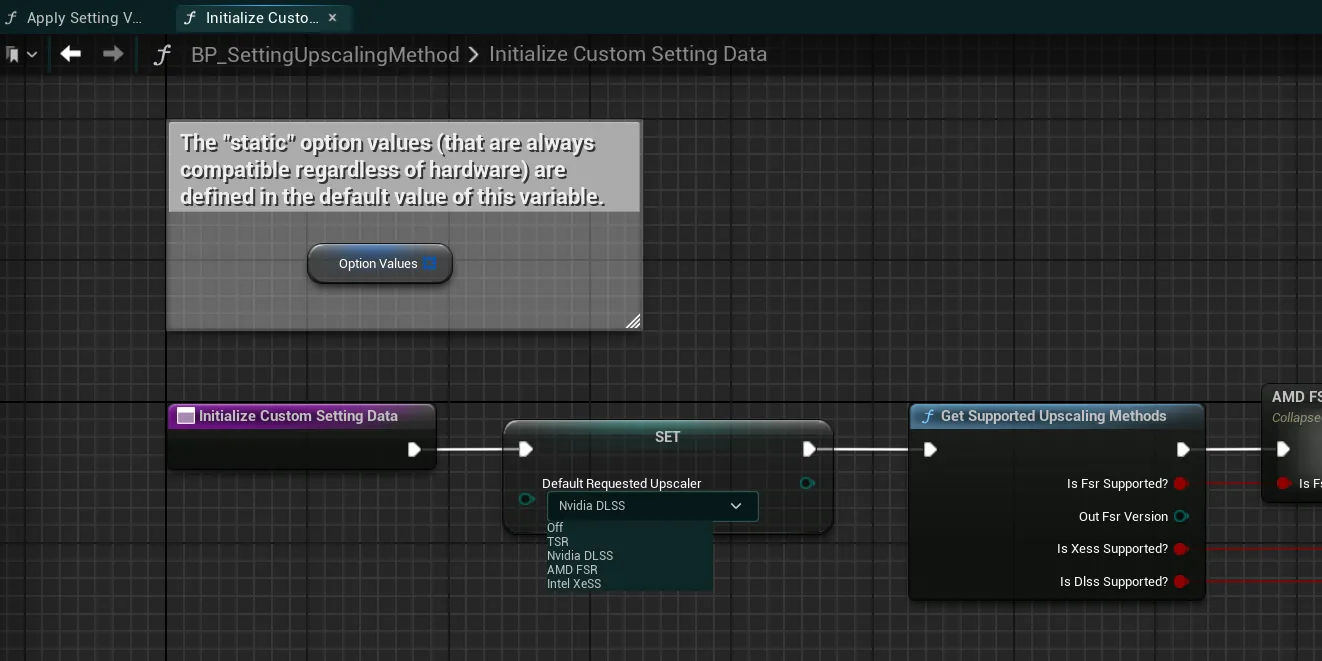Choose Off from the upscaler list
The height and width of the screenshot is (661, 1322).
[x=555, y=528]
